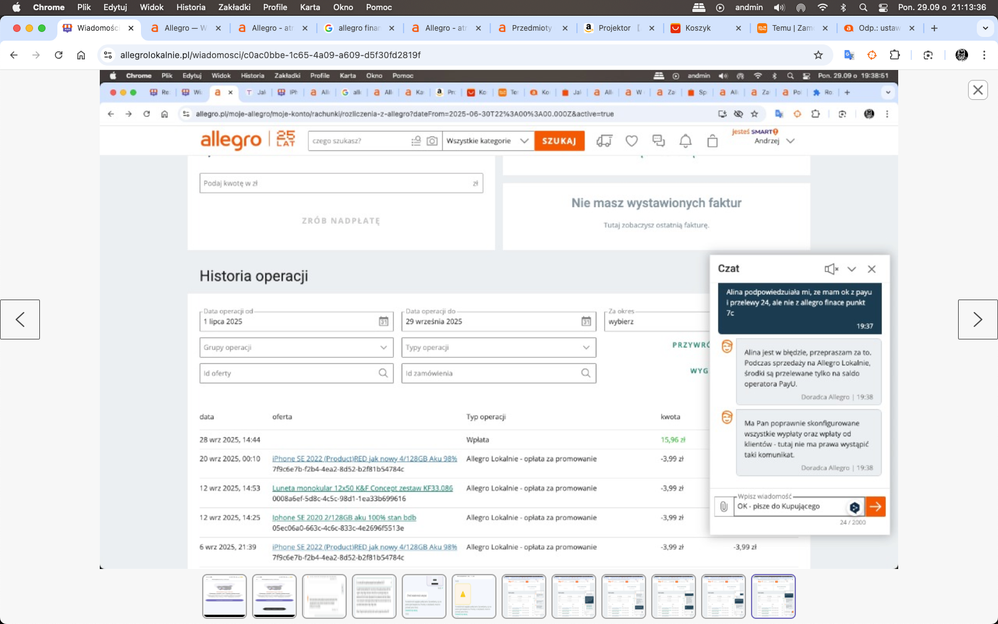Select the thumbnail with the yellow warning triangle
Screen dimensions: 998x624
click(474, 596)
